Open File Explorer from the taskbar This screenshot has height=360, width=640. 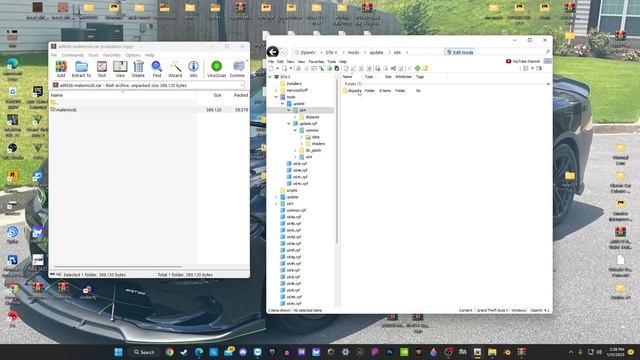pyautogui.click(x=492, y=352)
